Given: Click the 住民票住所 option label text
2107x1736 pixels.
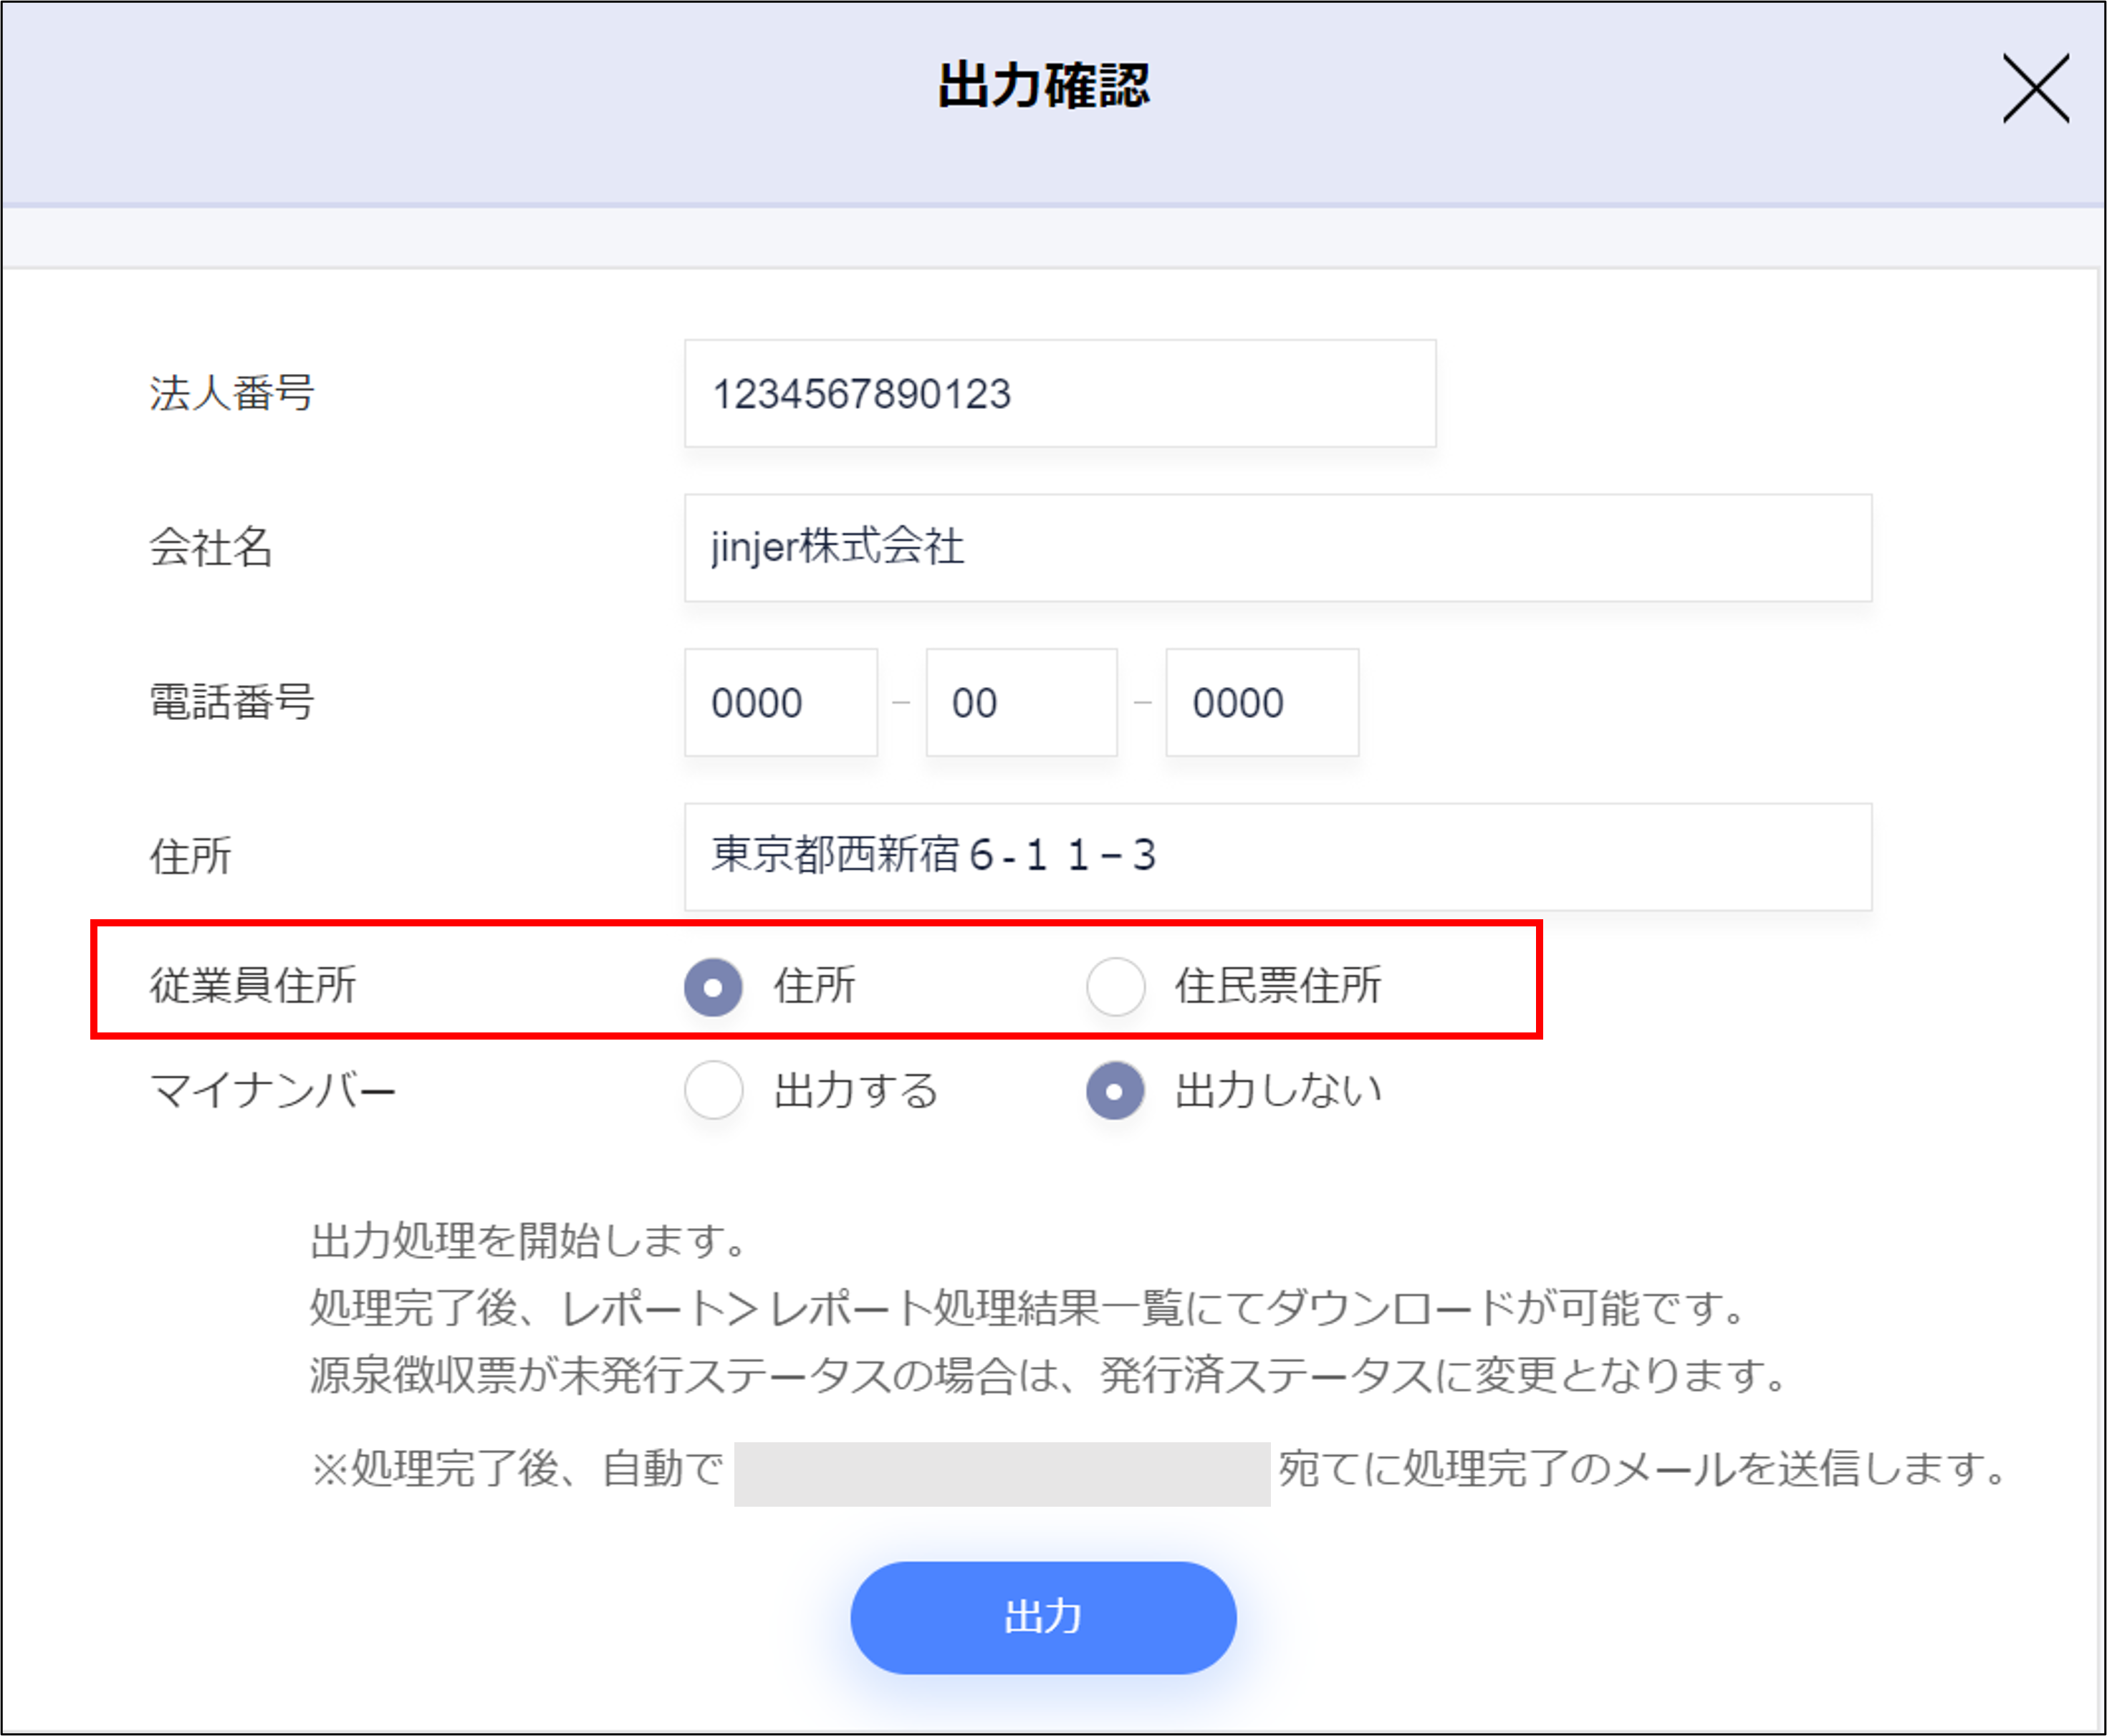Looking at the screenshot, I should coord(1277,986).
